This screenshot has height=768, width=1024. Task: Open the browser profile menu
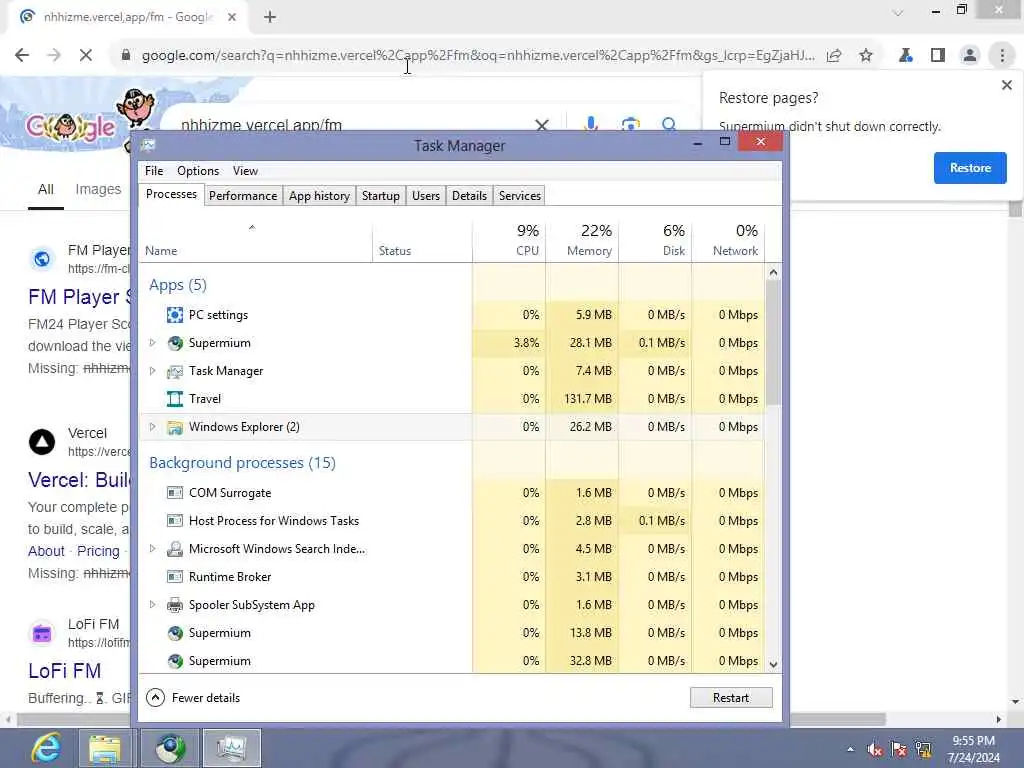970,56
